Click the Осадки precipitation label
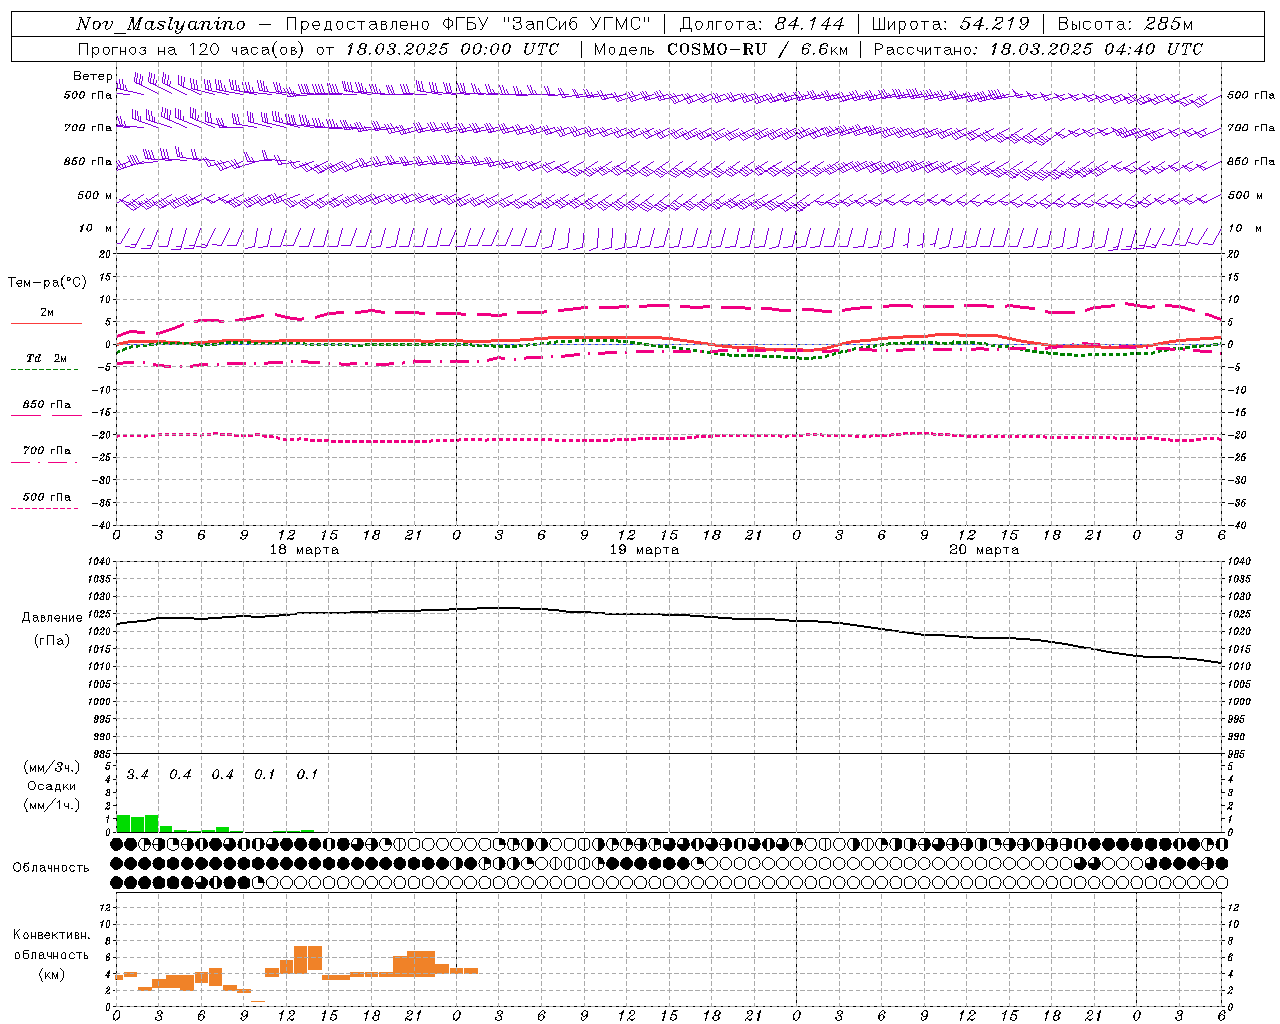 pyautogui.click(x=52, y=786)
